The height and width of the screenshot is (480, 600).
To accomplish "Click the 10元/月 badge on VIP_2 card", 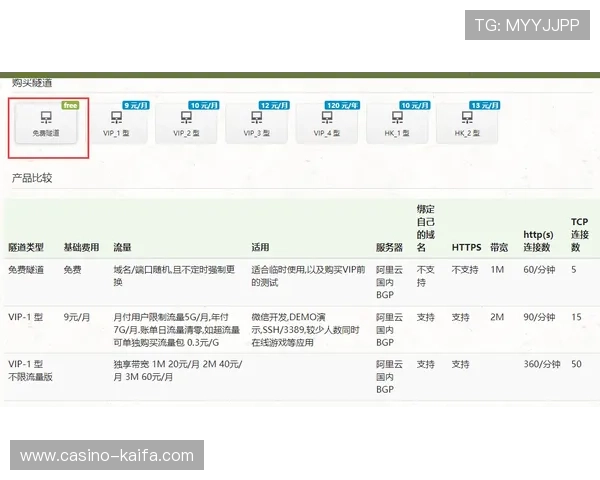I will pos(204,105).
